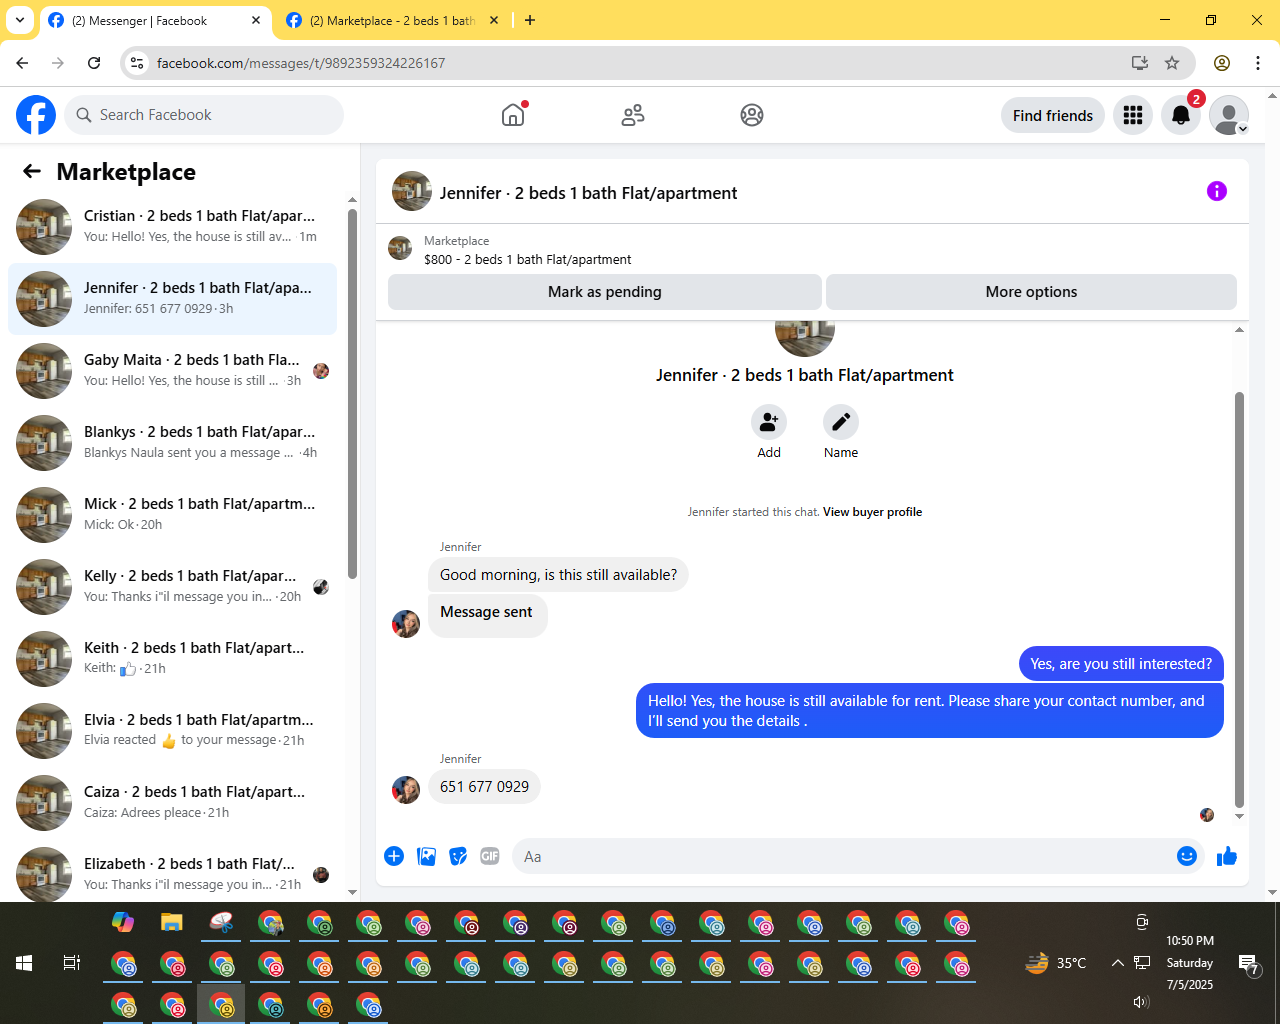Image resolution: width=1280 pixels, height=1024 pixels.
Task: Open Facebook home feed icon
Action: point(513,115)
